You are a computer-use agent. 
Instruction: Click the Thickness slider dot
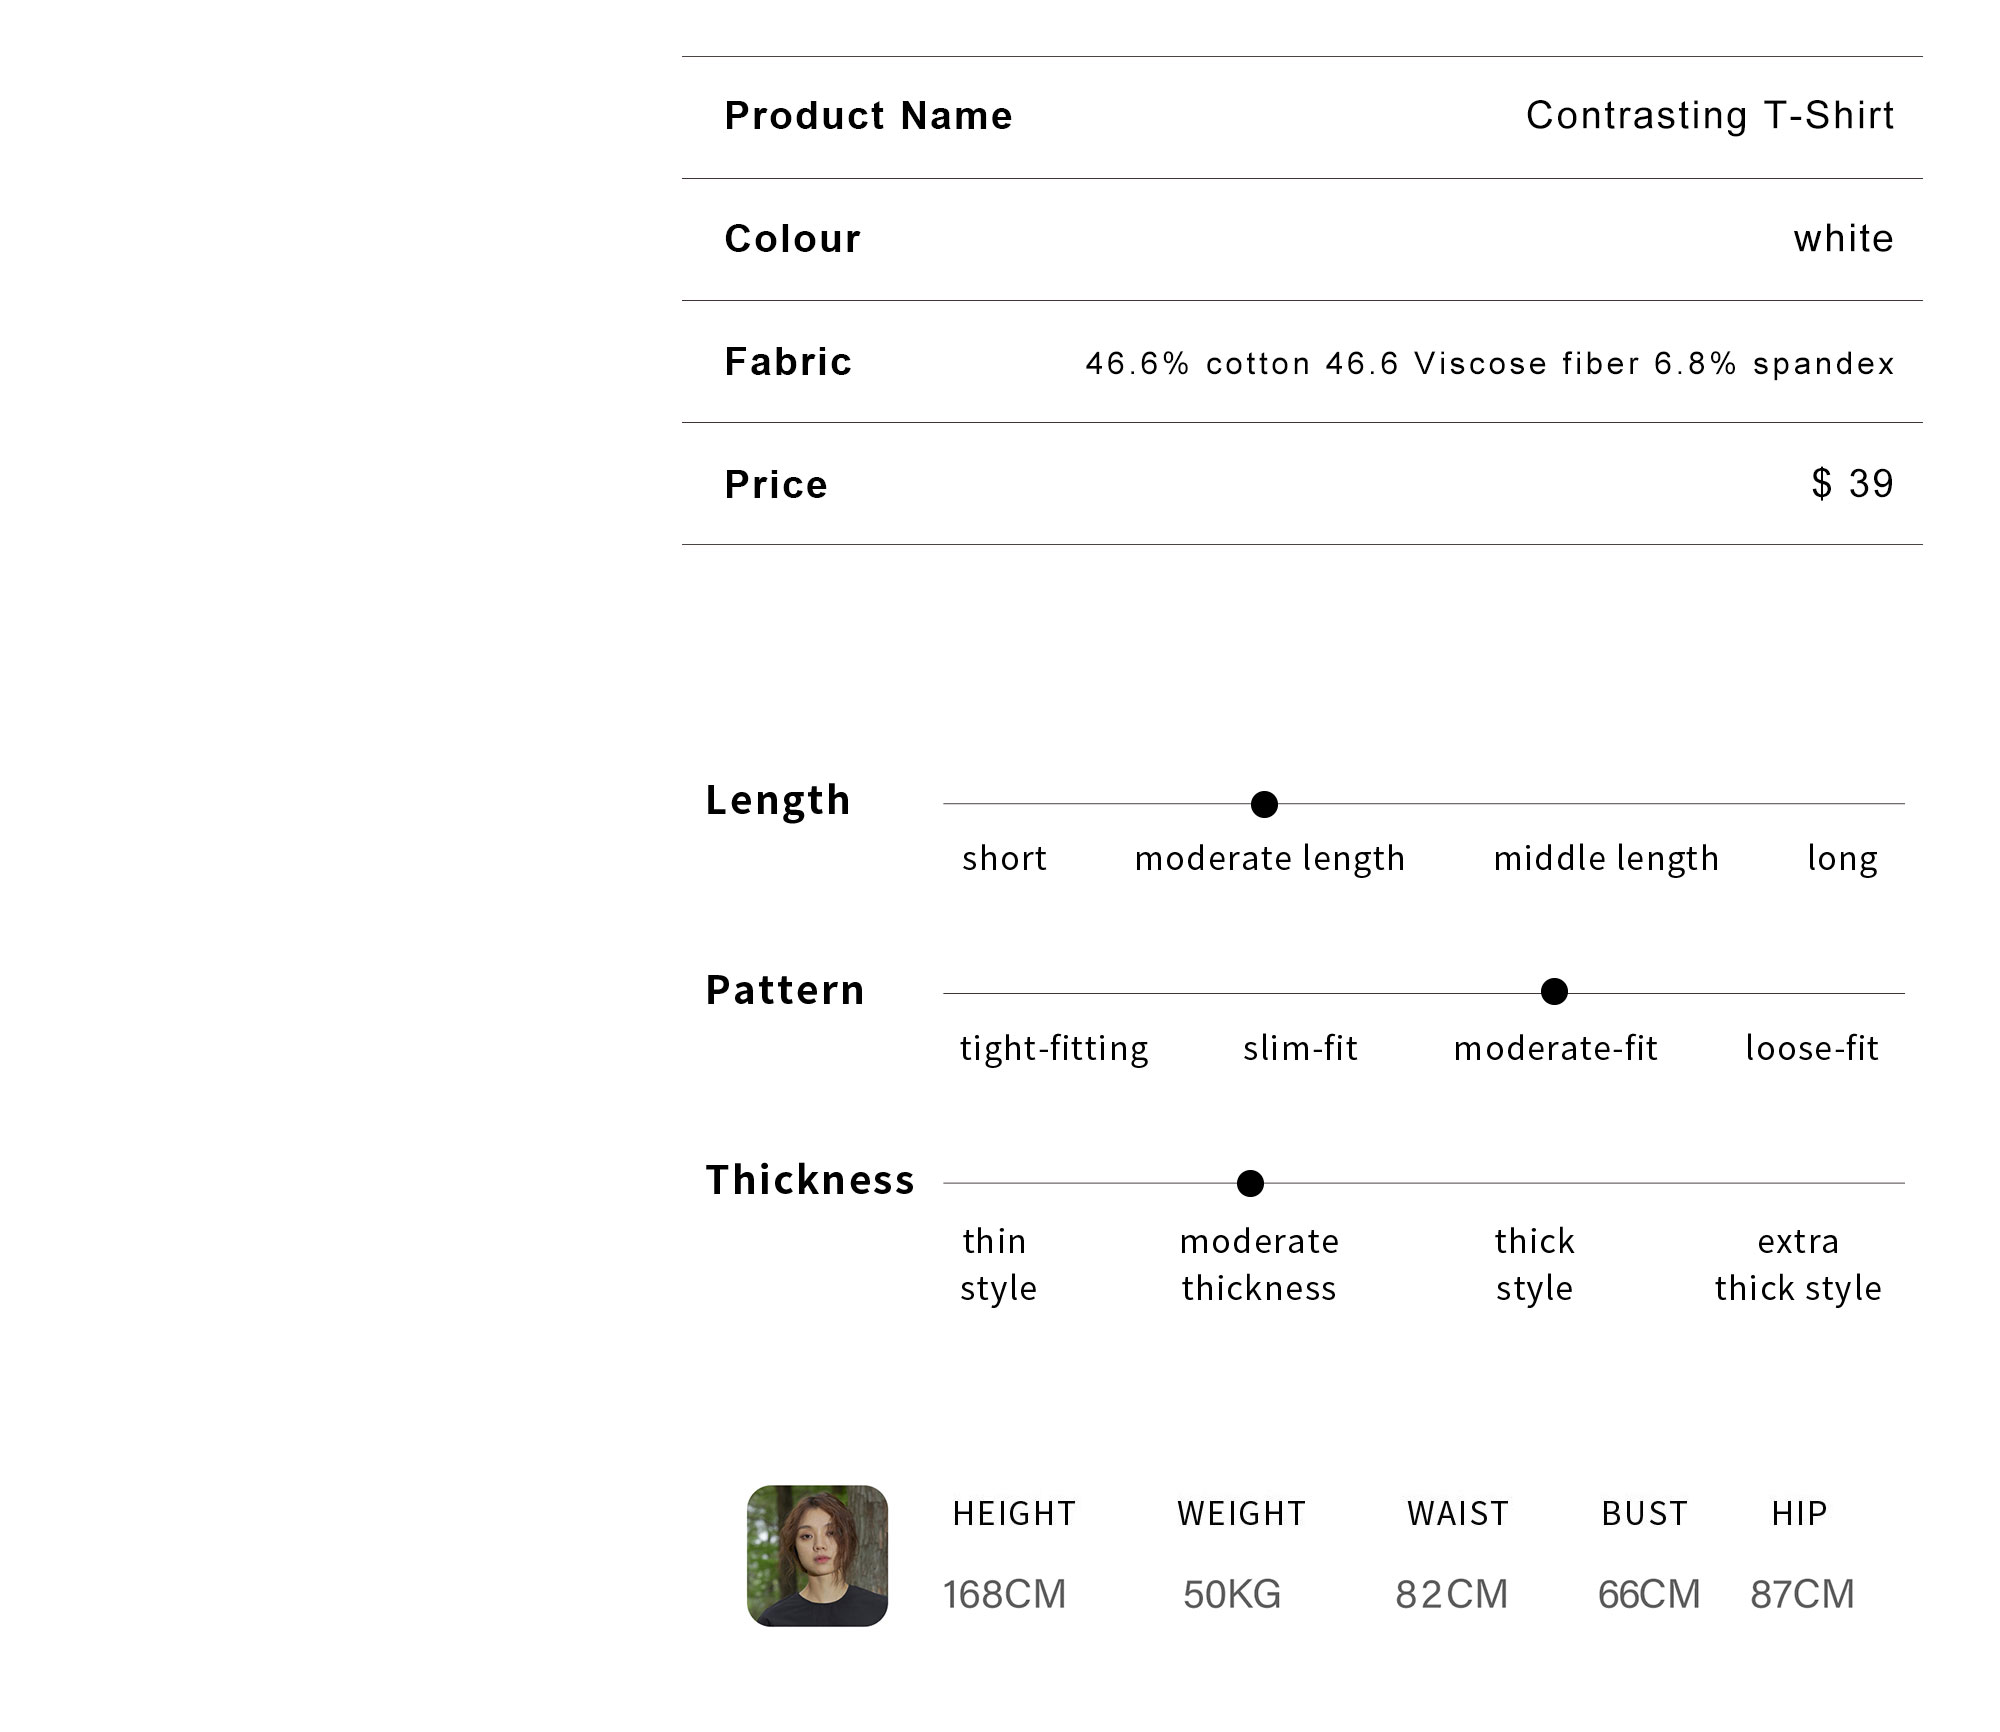pyautogui.click(x=1250, y=1183)
